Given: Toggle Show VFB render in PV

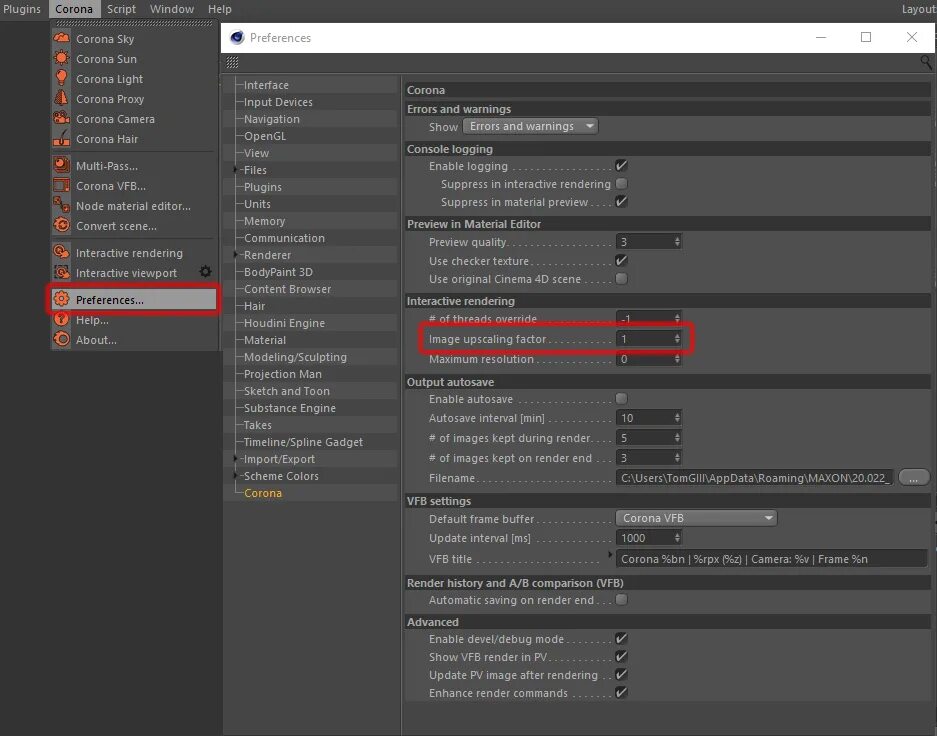Looking at the screenshot, I should [621, 657].
